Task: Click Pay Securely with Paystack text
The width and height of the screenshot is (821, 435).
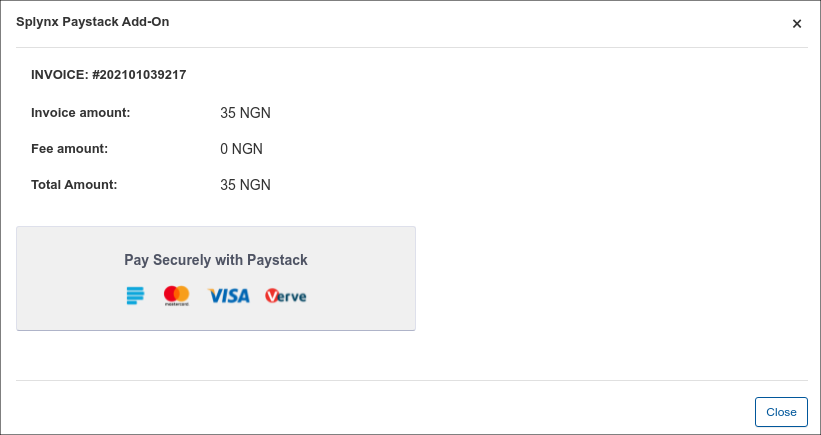Action: click(x=216, y=260)
